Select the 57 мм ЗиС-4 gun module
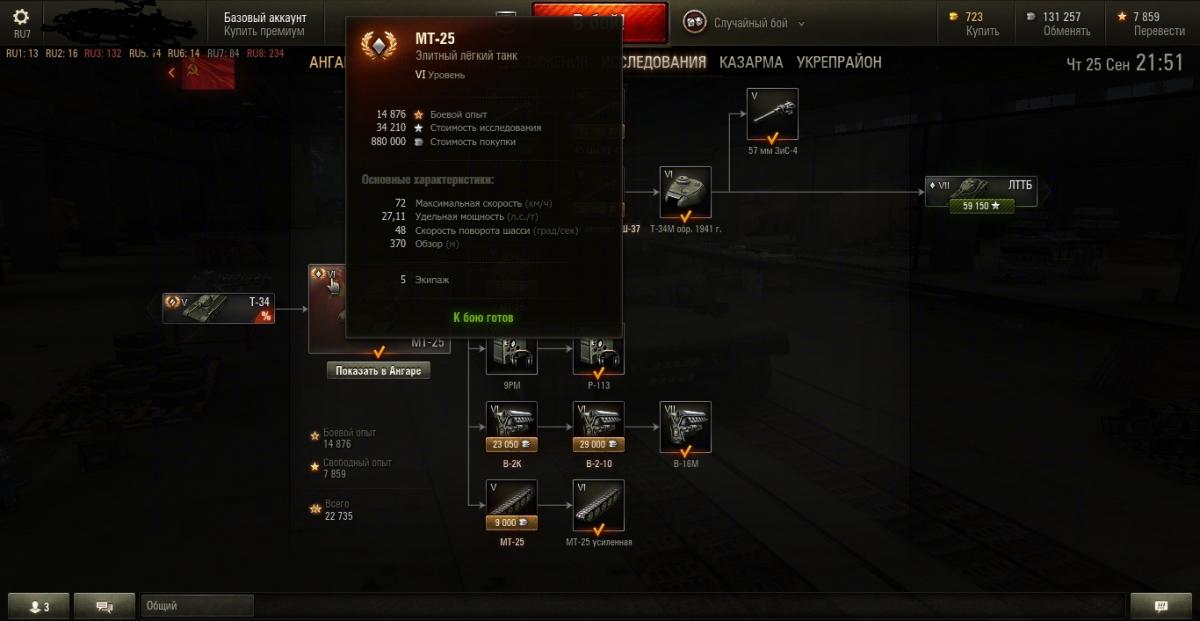 (x=772, y=114)
